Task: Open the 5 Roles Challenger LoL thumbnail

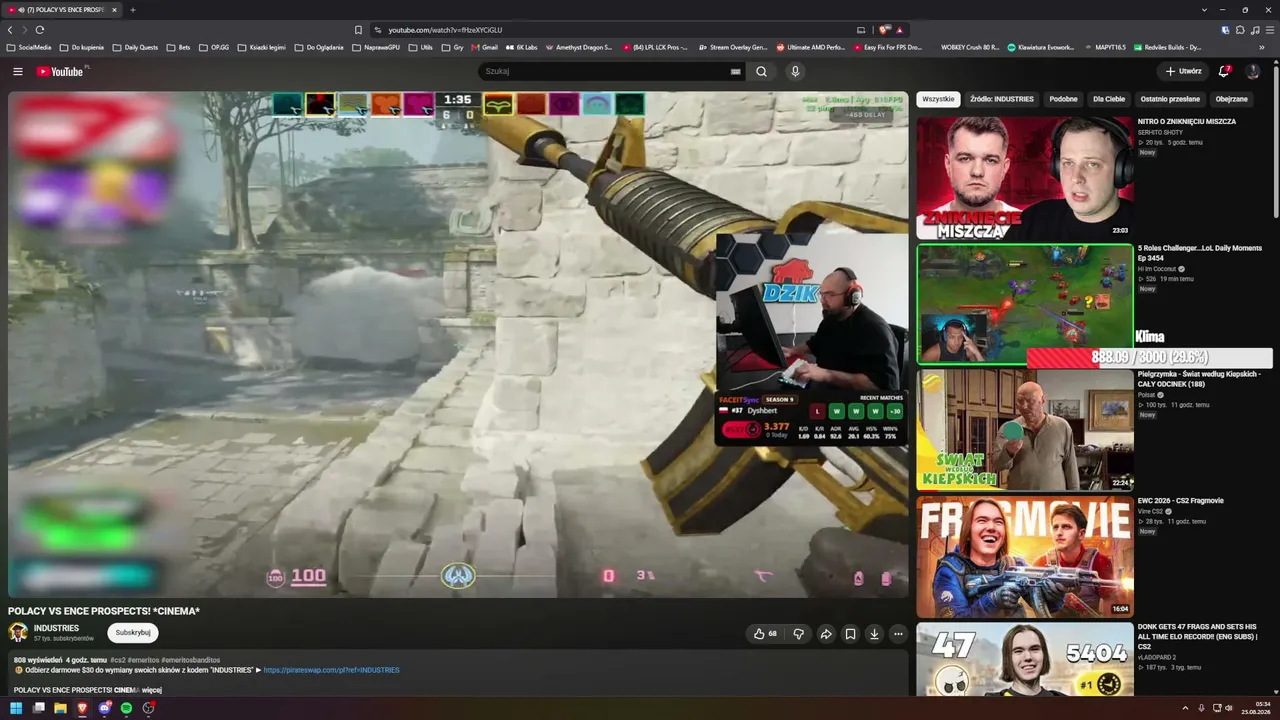Action: 1025,305
